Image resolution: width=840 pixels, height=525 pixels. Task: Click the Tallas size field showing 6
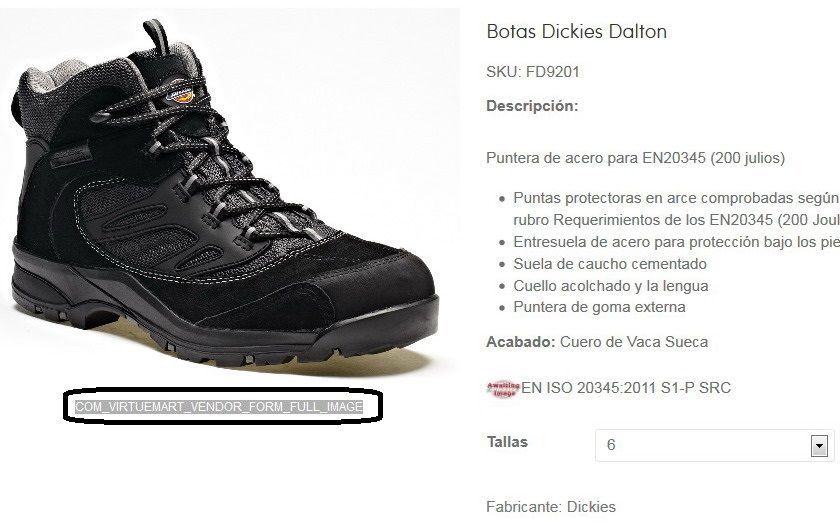714,445
